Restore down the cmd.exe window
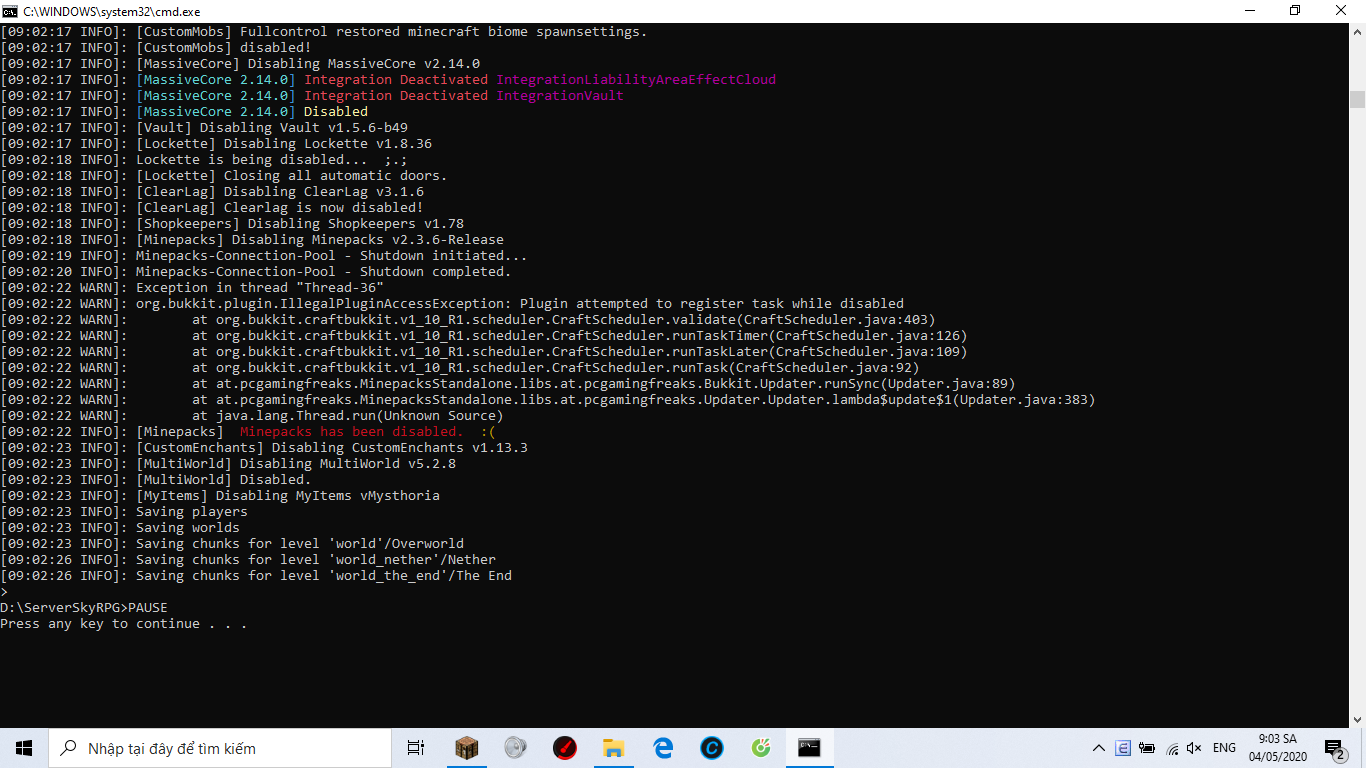The height and width of the screenshot is (768, 1366). tap(1296, 11)
